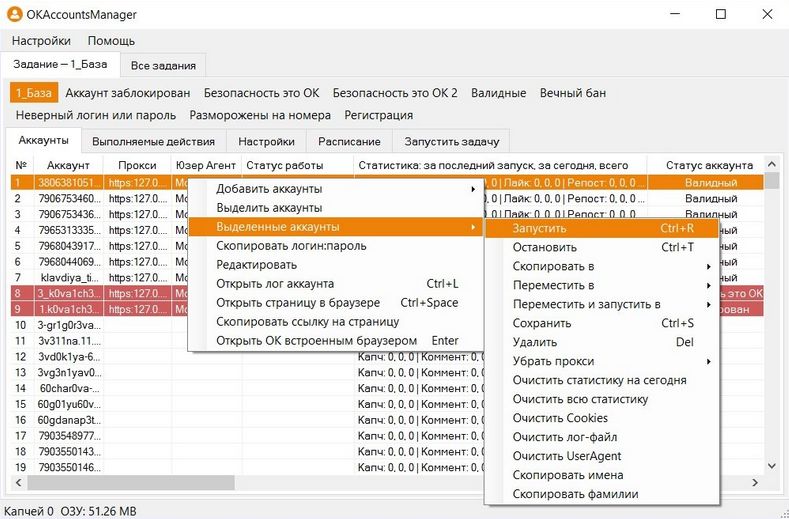Switch to the 'Расписание' tab
The height and width of the screenshot is (519, 789).
pyautogui.click(x=349, y=141)
